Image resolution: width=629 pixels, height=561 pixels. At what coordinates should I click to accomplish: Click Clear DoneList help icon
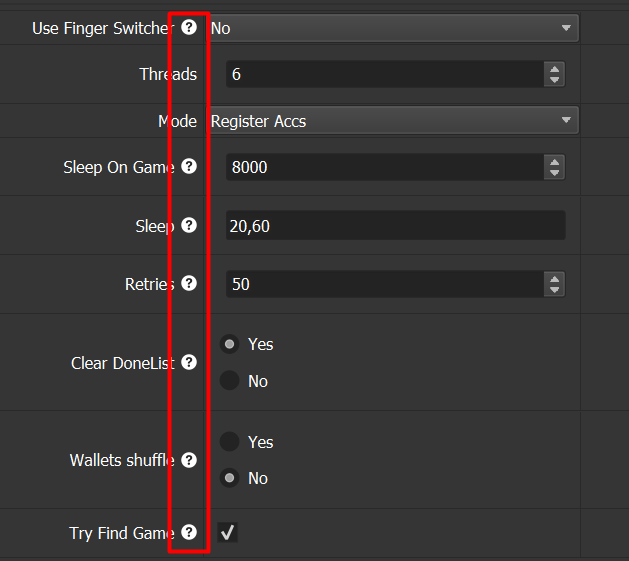point(189,362)
